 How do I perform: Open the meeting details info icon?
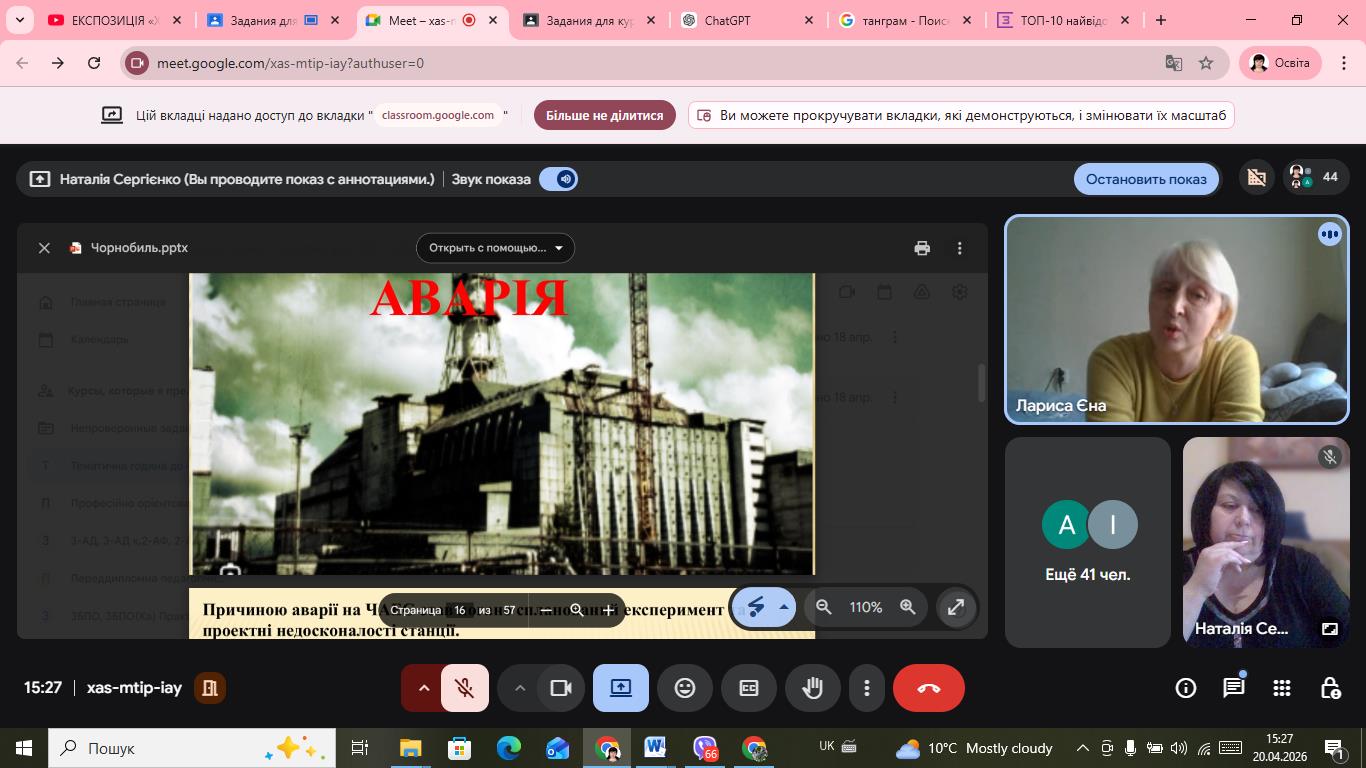coord(1186,688)
